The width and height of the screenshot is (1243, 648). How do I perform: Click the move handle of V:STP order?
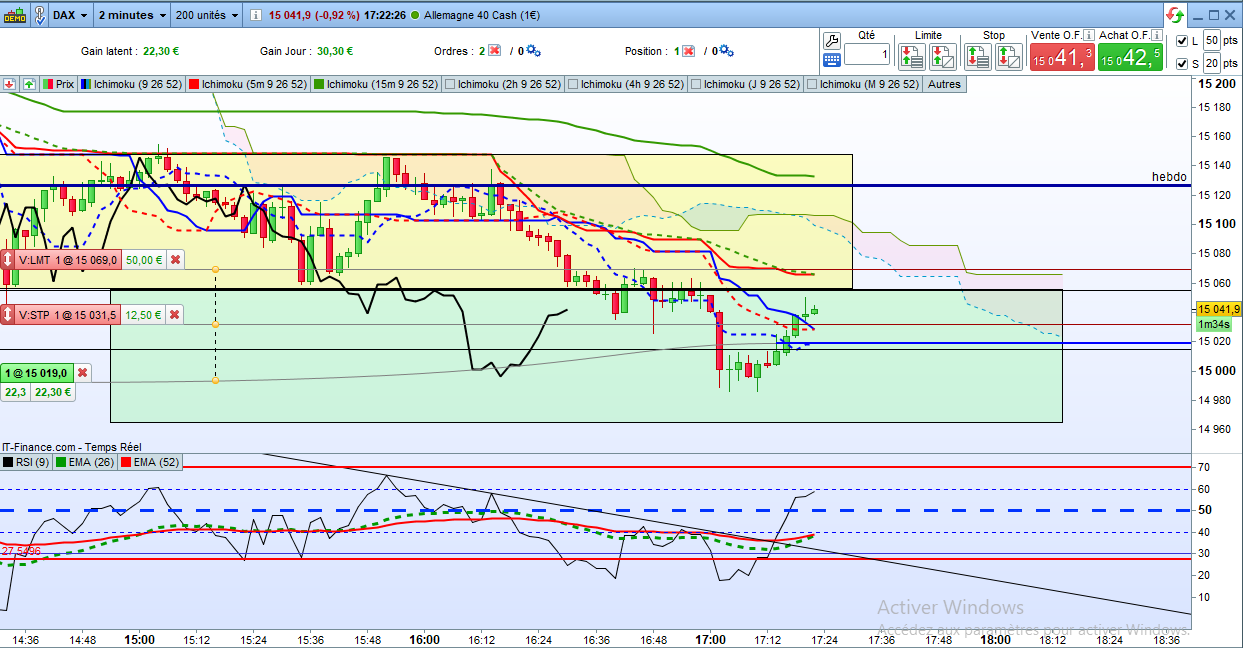(x=9, y=315)
